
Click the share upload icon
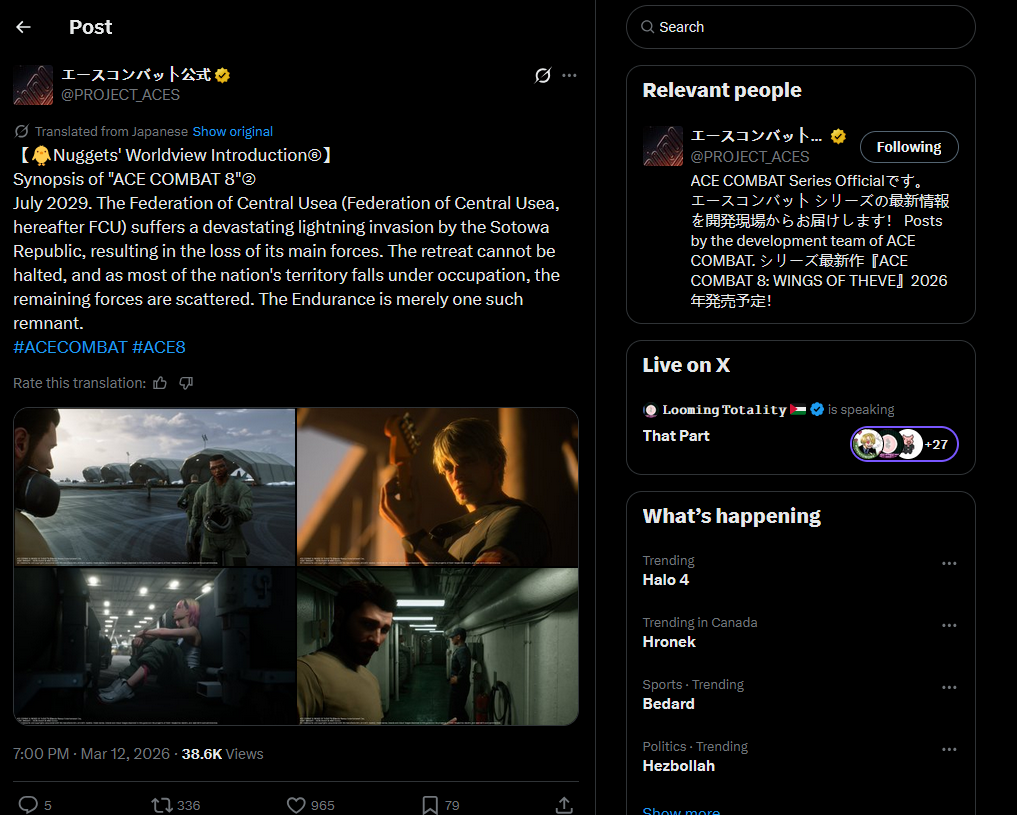(564, 805)
